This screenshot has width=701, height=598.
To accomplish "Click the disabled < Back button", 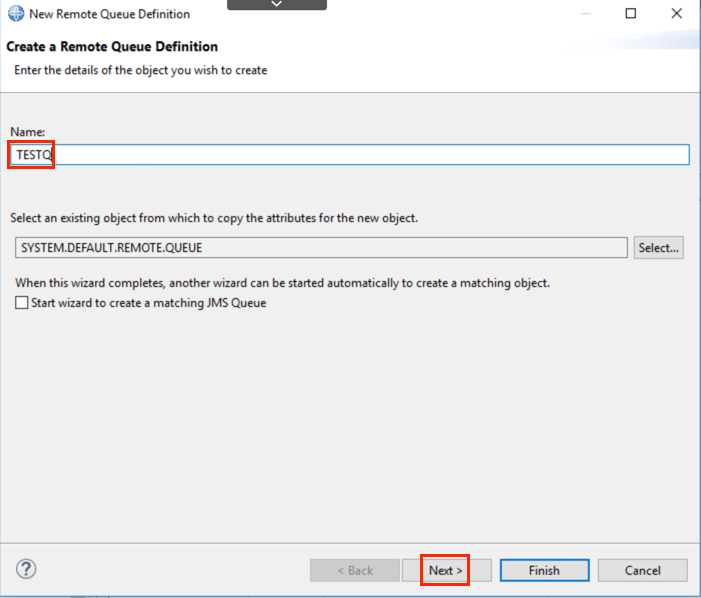I will click(x=355, y=570).
